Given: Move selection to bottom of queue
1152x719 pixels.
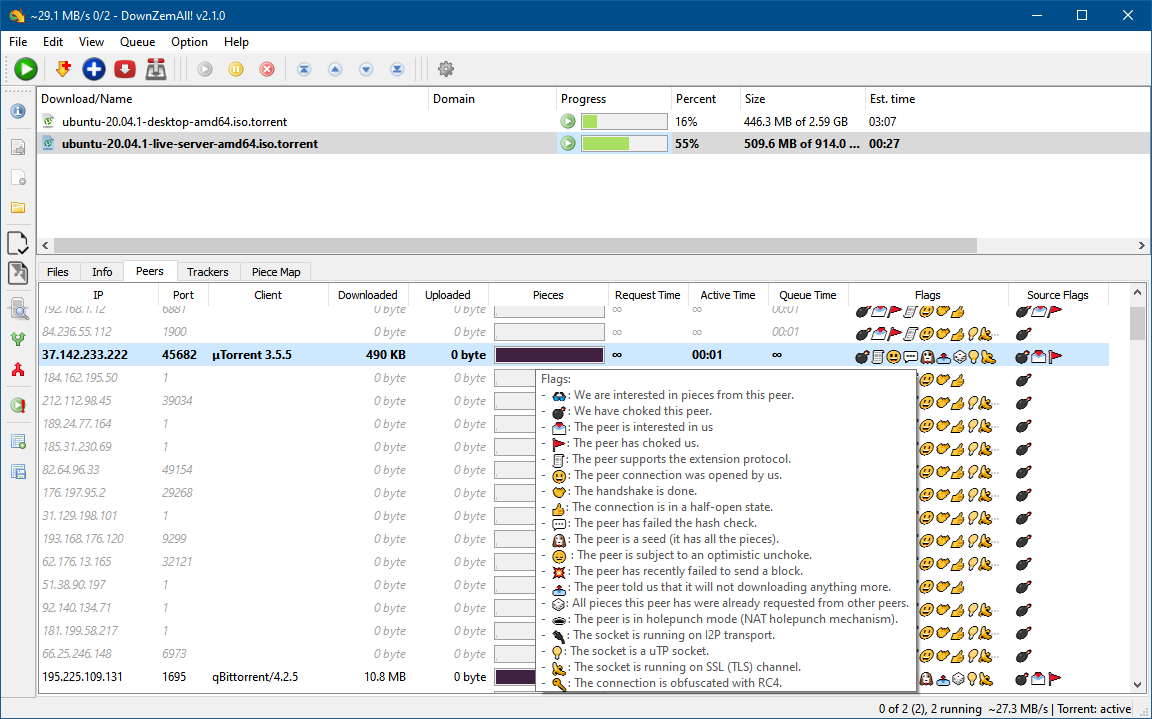Looking at the screenshot, I should click(x=397, y=69).
